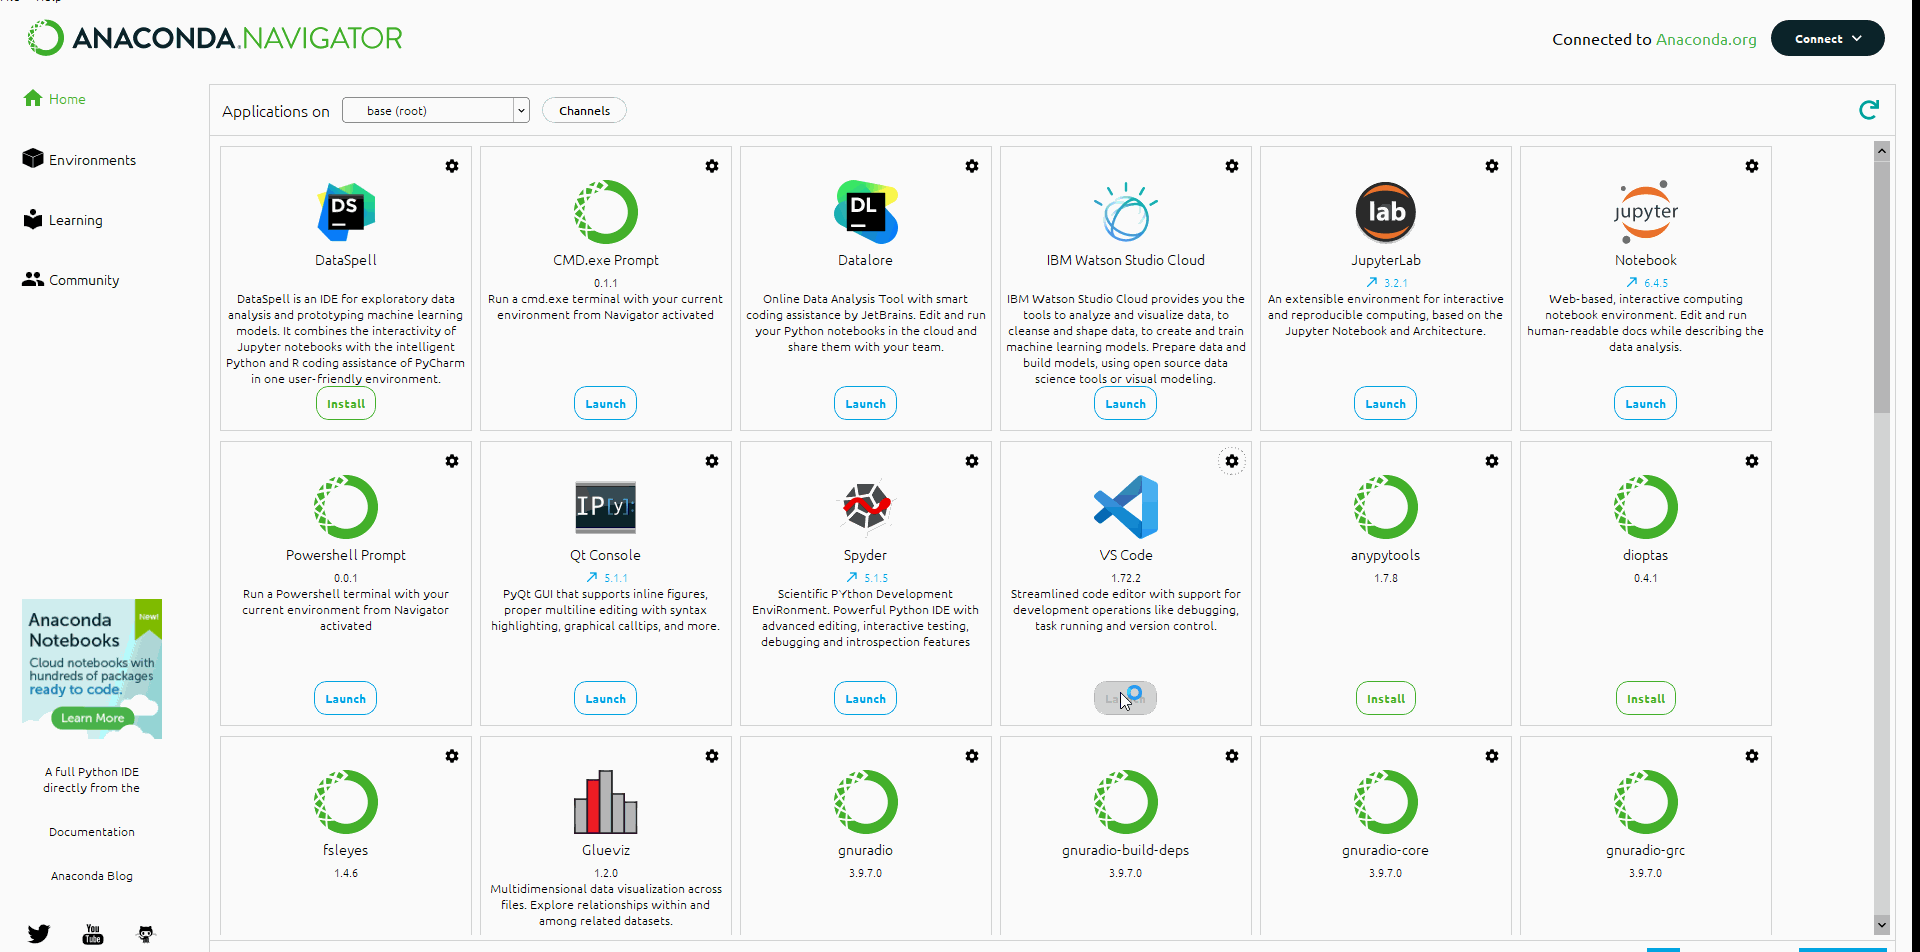Screen dimensions: 1920x952
Task: Launch Spyder
Action: [866, 698]
